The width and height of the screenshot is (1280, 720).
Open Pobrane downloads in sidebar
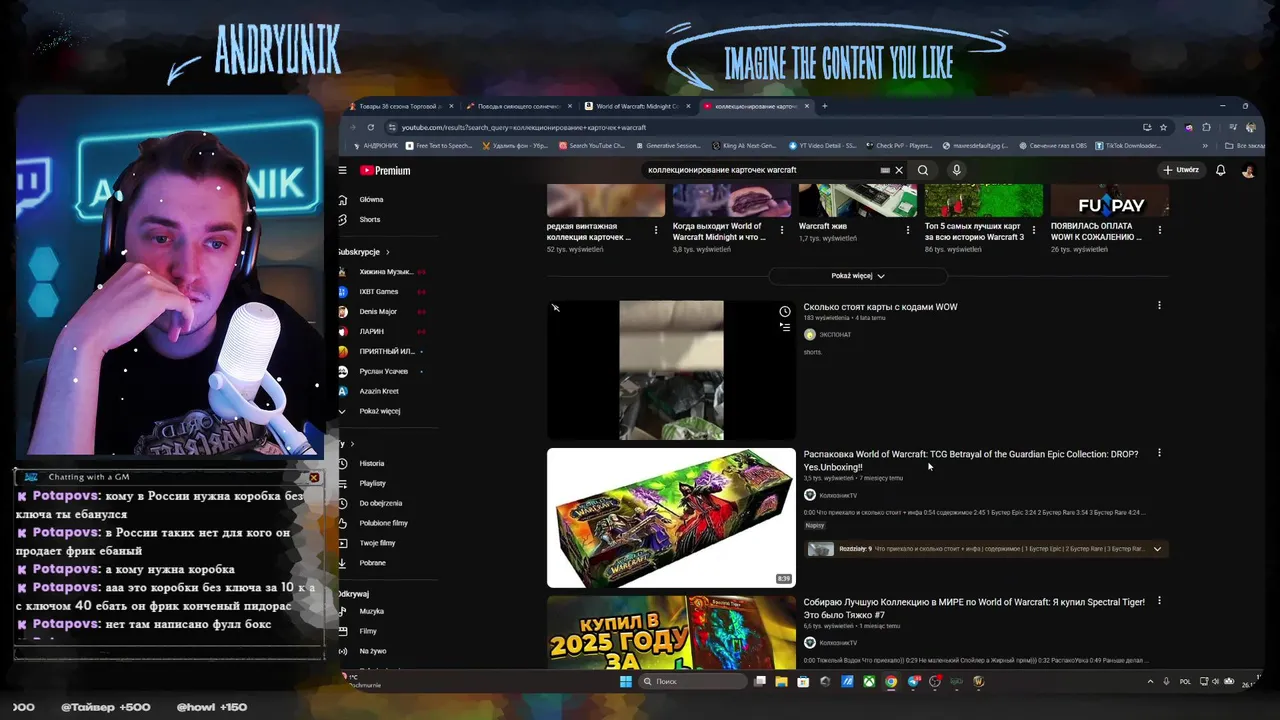point(373,563)
